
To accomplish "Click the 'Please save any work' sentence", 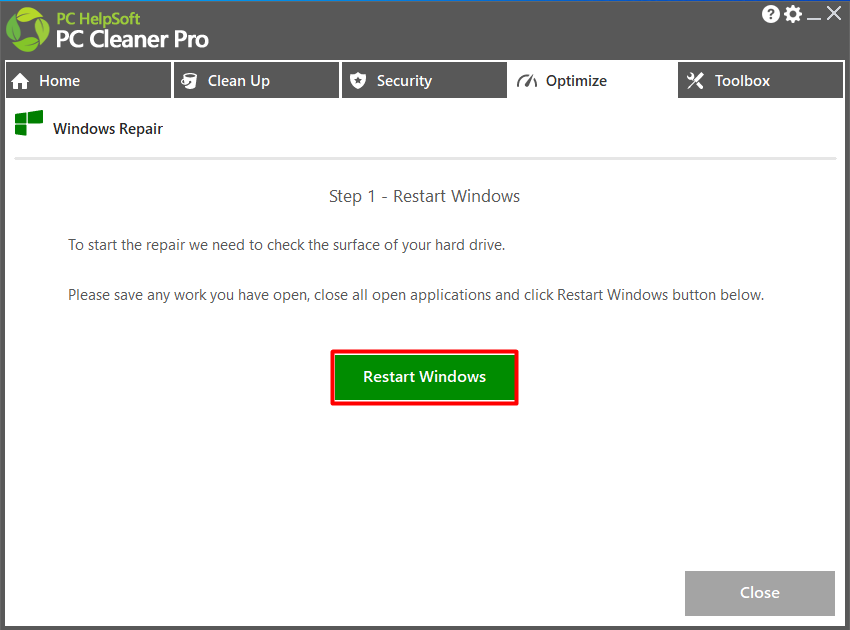I will 416,295.
